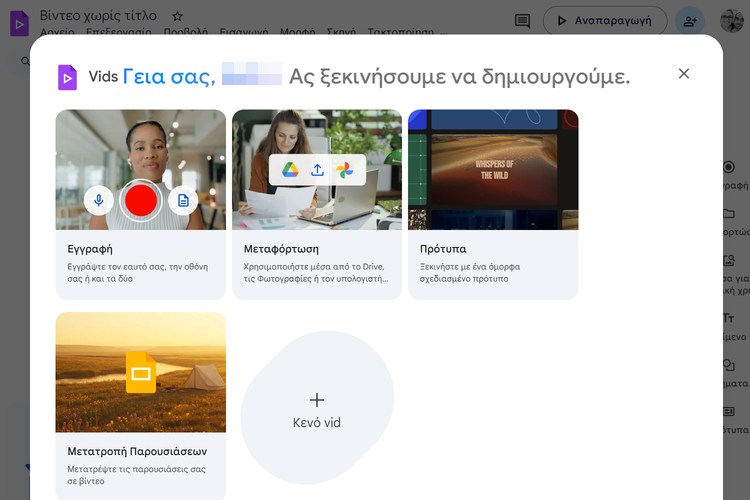
Task: Close the welcome dialog with the X
Action: pyautogui.click(x=684, y=73)
